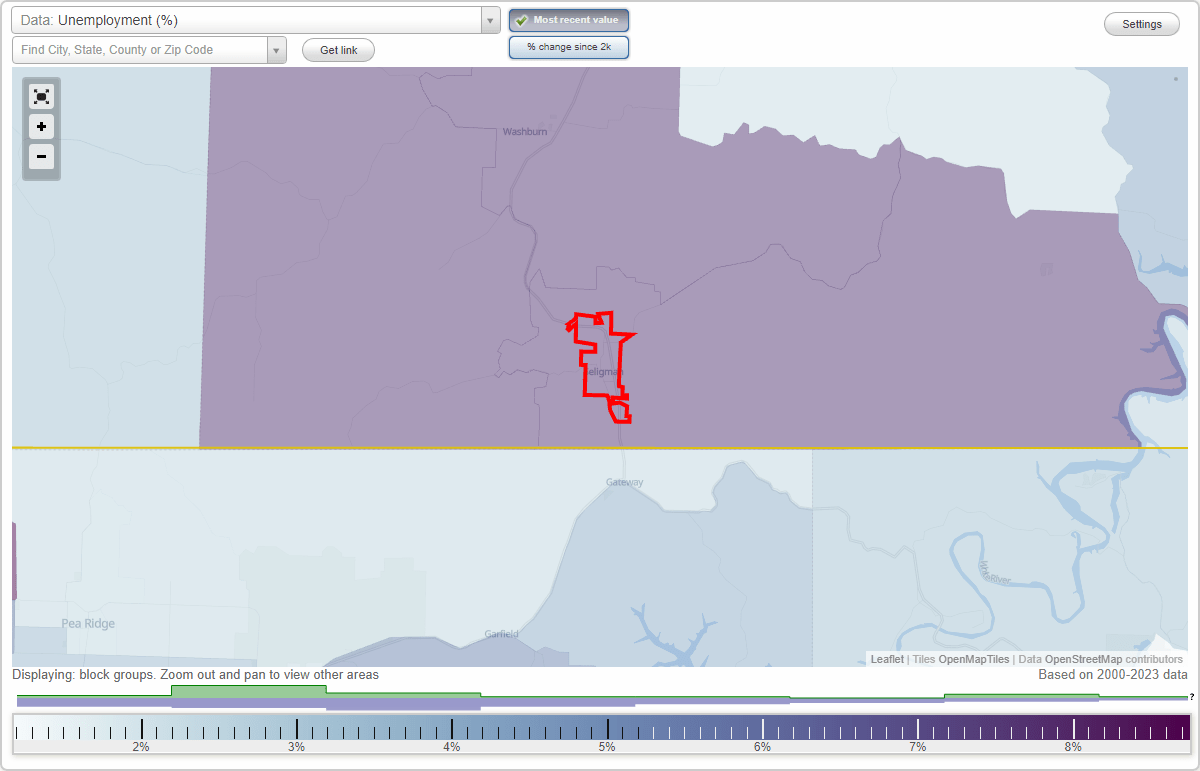Open the Settings button
The width and height of the screenshot is (1200, 771).
click(1142, 25)
